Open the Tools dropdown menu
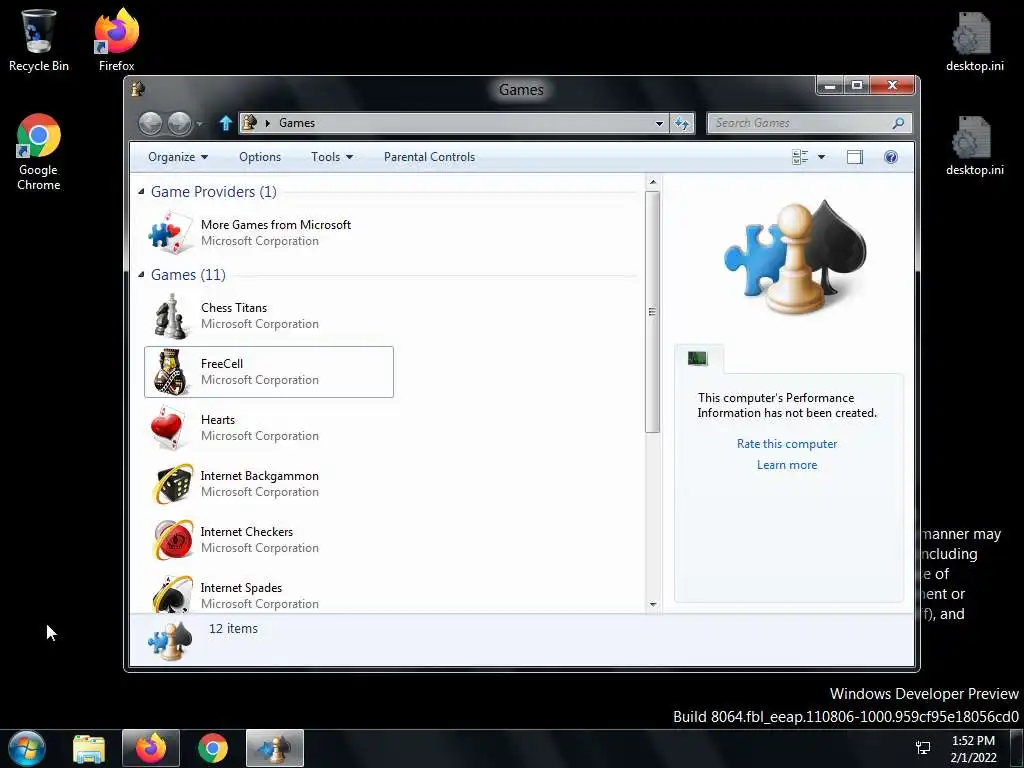The height and width of the screenshot is (768, 1024). (x=332, y=157)
